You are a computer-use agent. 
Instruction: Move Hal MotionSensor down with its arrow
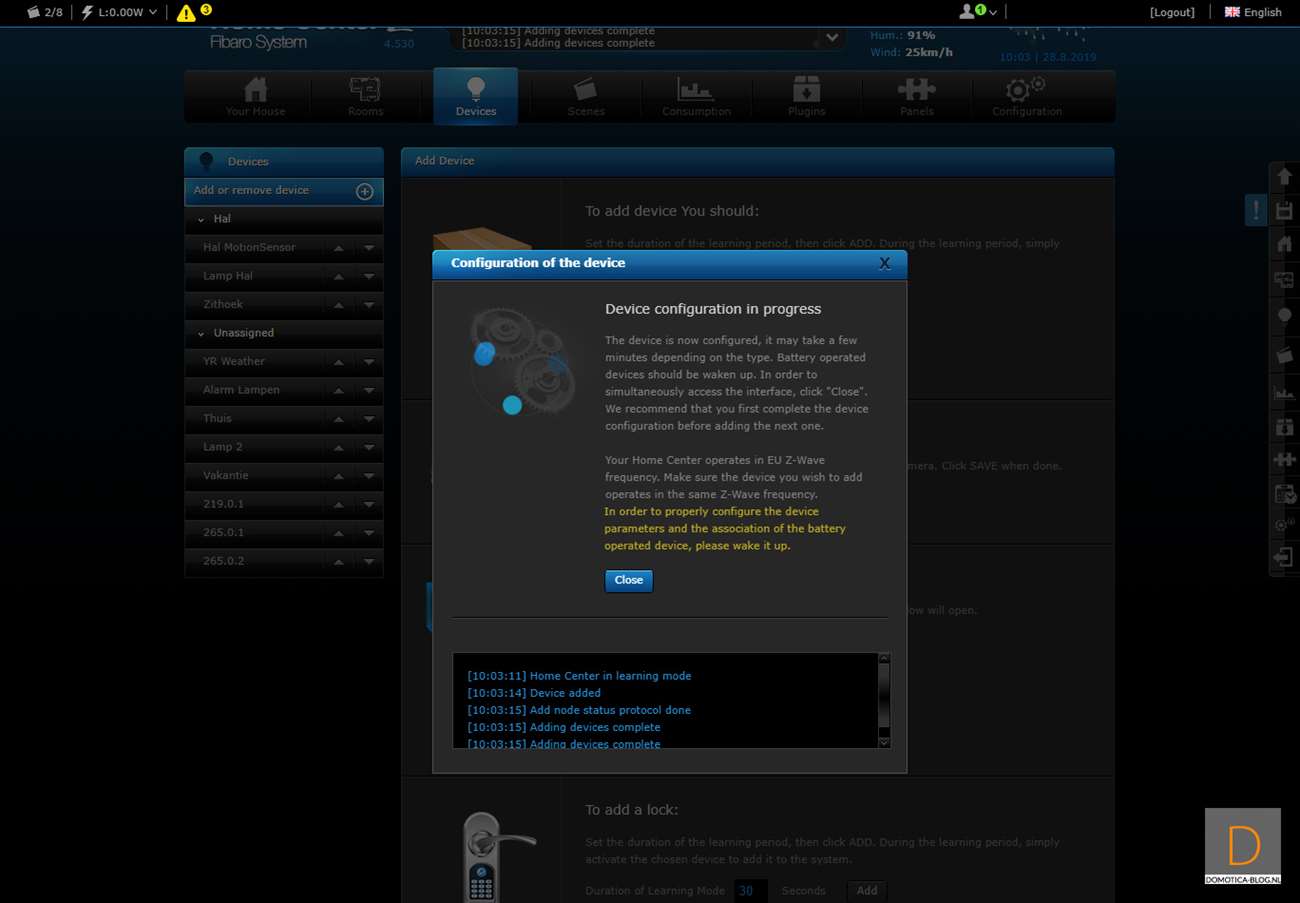(369, 248)
